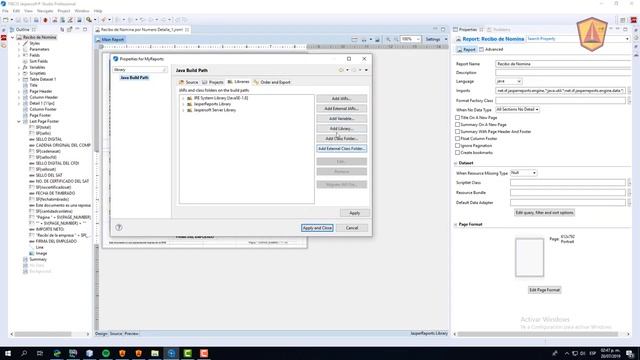Expand Jaspersoft Server Library entry

[x=183, y=110]
